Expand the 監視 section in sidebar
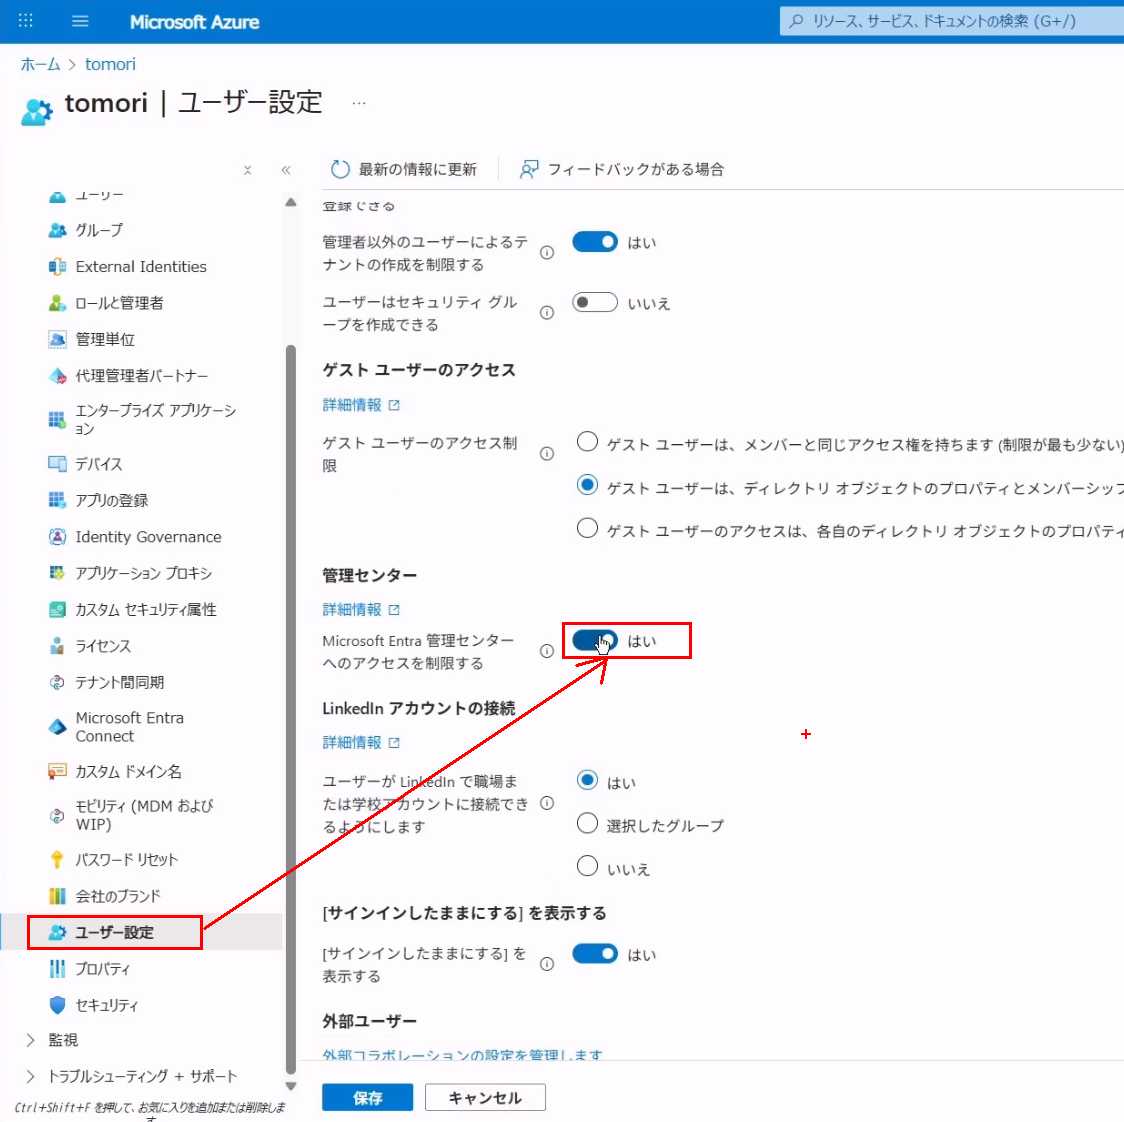The height and width of the screenshot is (1122, 1124). 30,1040
